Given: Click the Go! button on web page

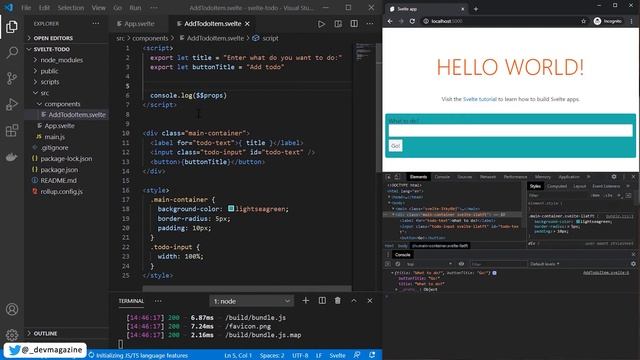Looking at the screenshot, I should pyautogui.click(x=396, y=146).
